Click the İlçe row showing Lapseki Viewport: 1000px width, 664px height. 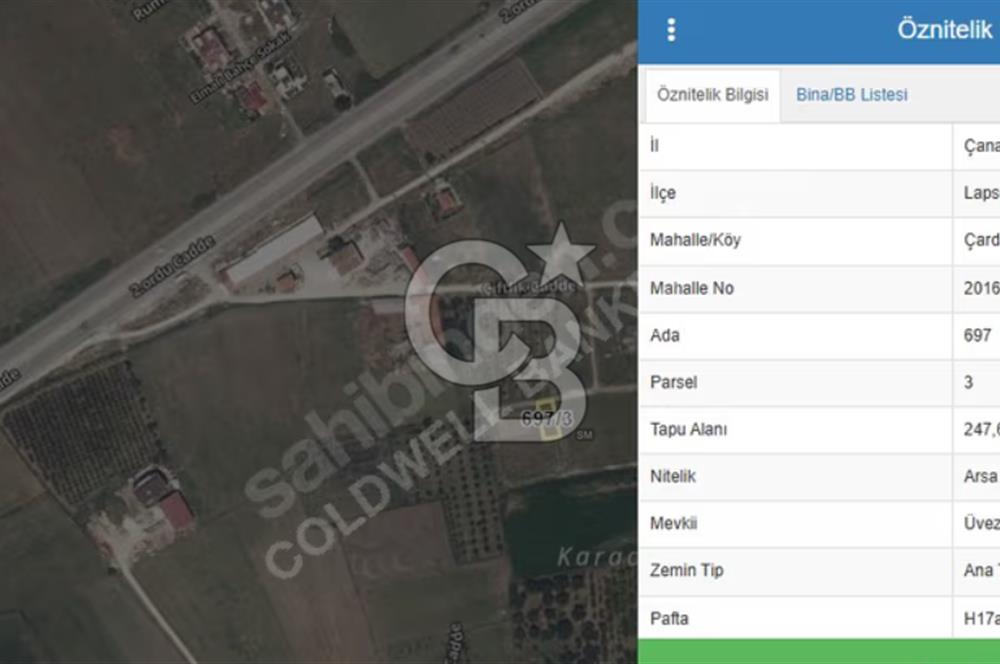[x=800, y=193]
